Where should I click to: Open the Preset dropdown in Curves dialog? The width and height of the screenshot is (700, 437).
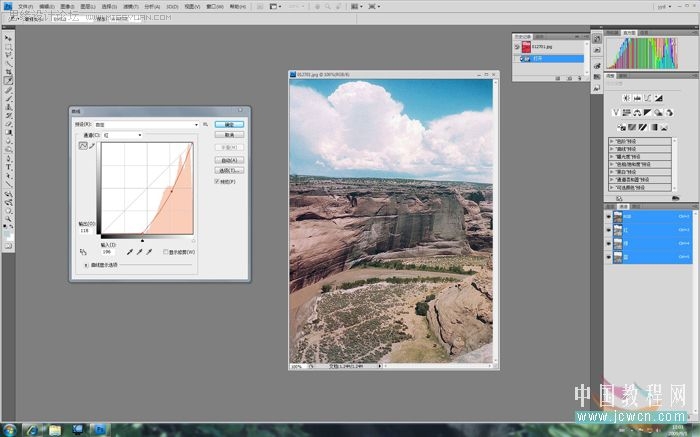(x=146, y=125)
